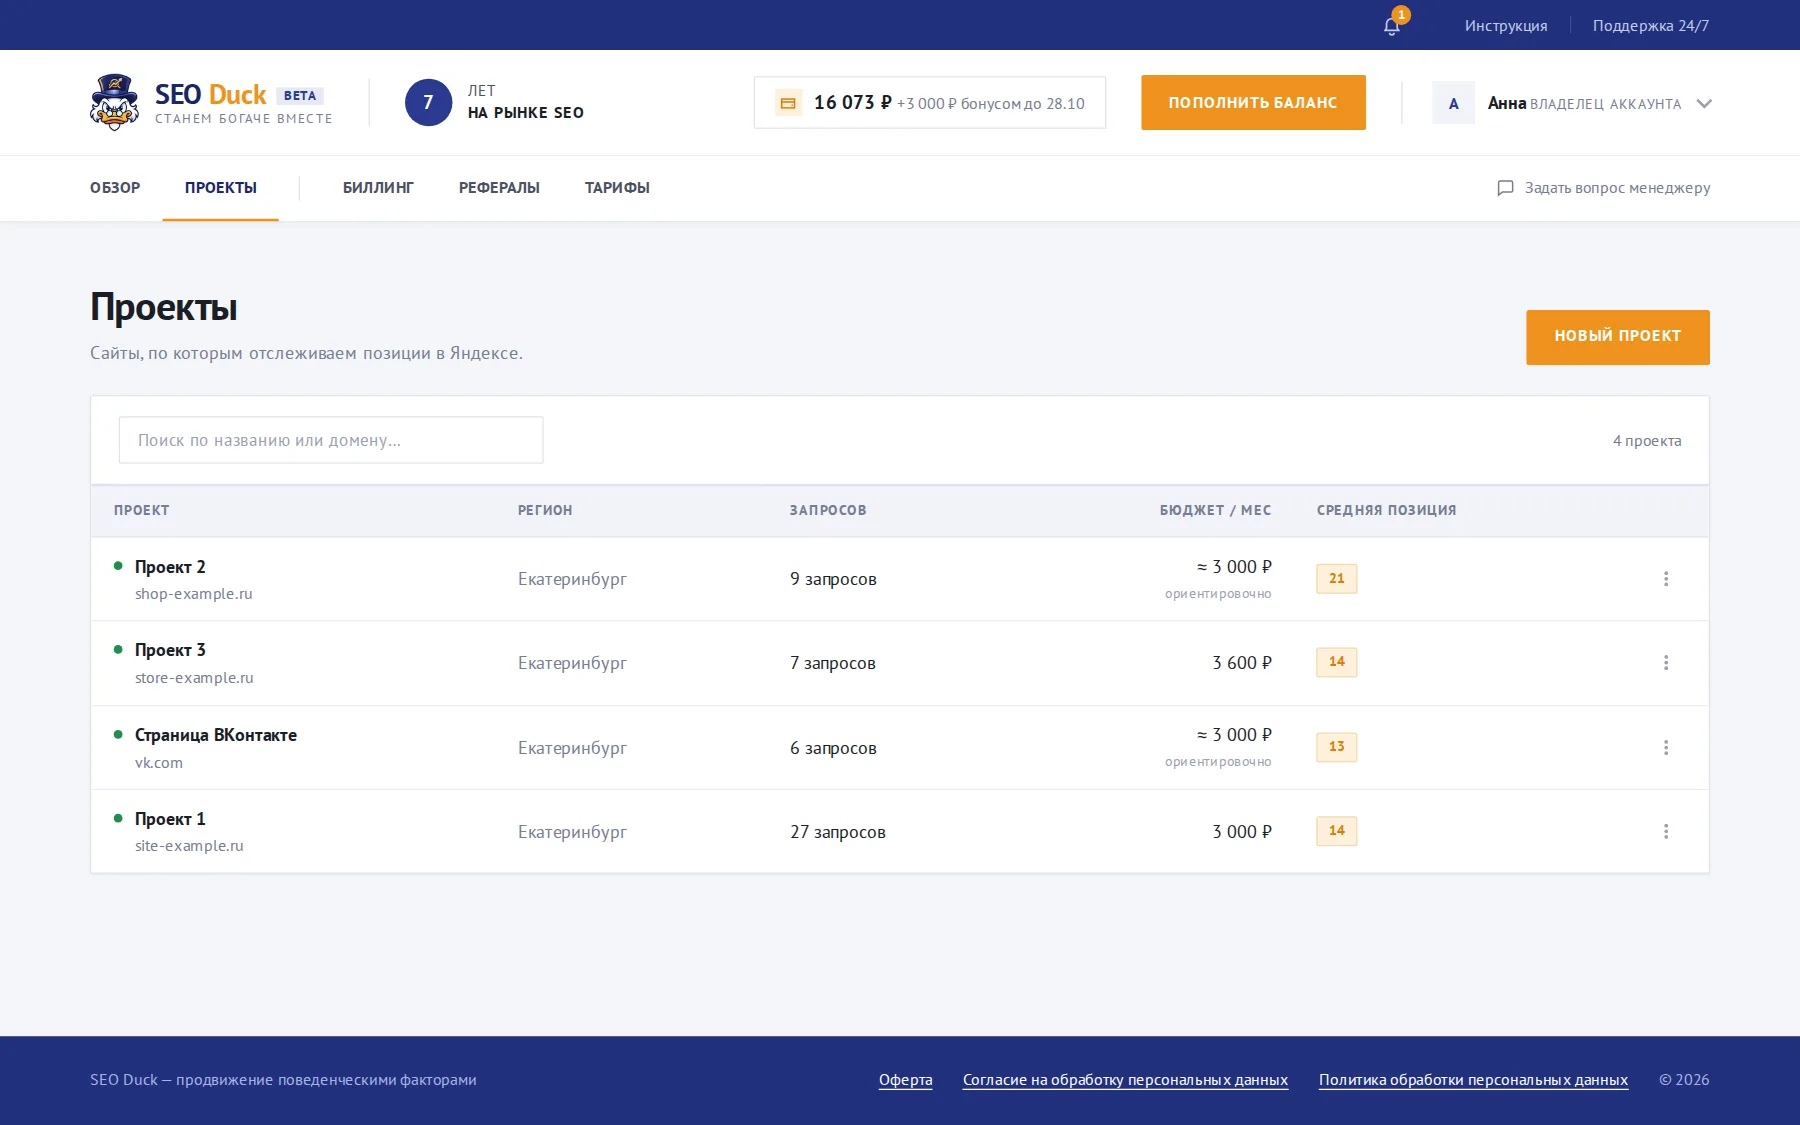The image size is (1800, 1125).
Task: Click the 27 запросов cell
Action: (838, 832)
